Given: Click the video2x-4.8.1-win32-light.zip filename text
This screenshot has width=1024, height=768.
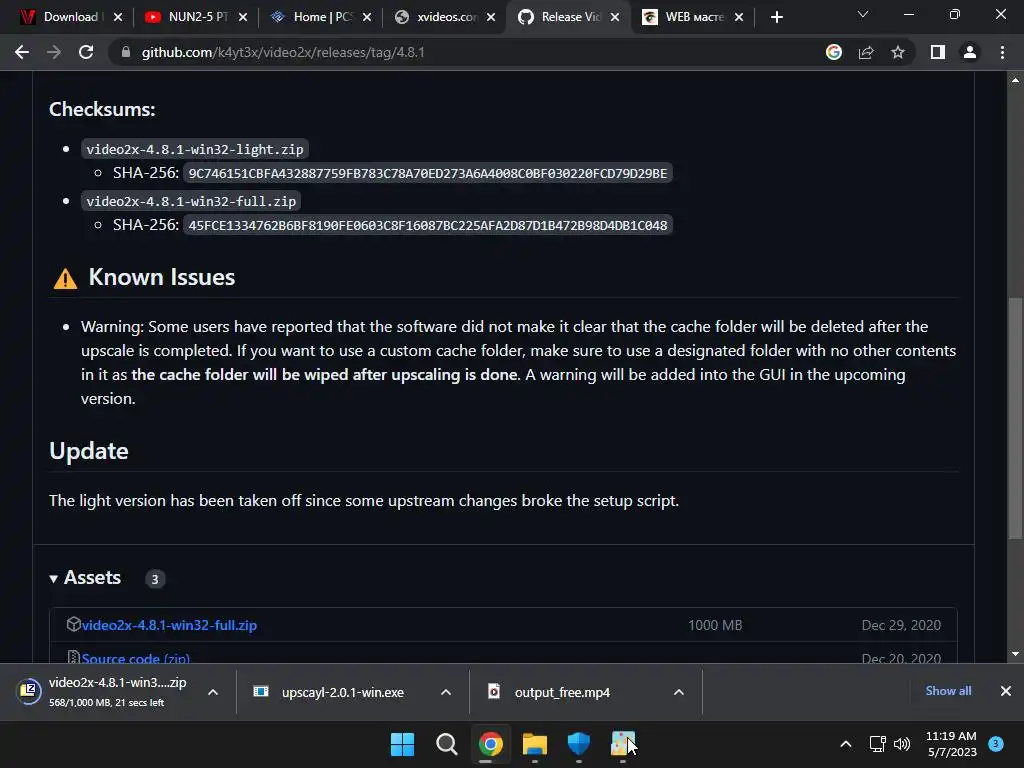Looking at the screenshot, I should [x=195, y=149].
